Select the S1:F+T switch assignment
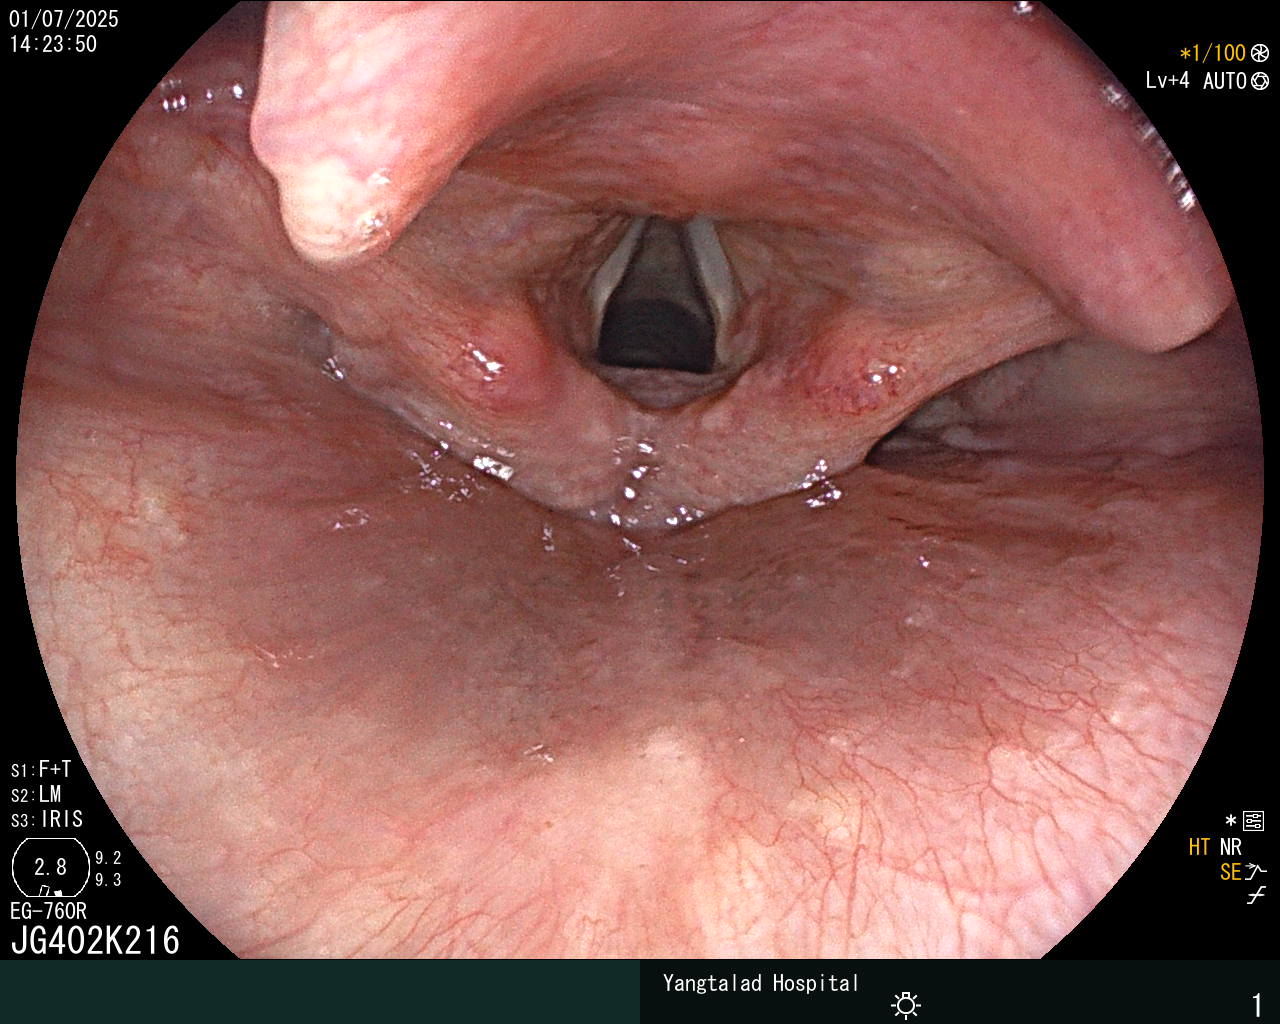Screen dimensions: 1280x1024 pyautogui.click(x=41, y=769)
